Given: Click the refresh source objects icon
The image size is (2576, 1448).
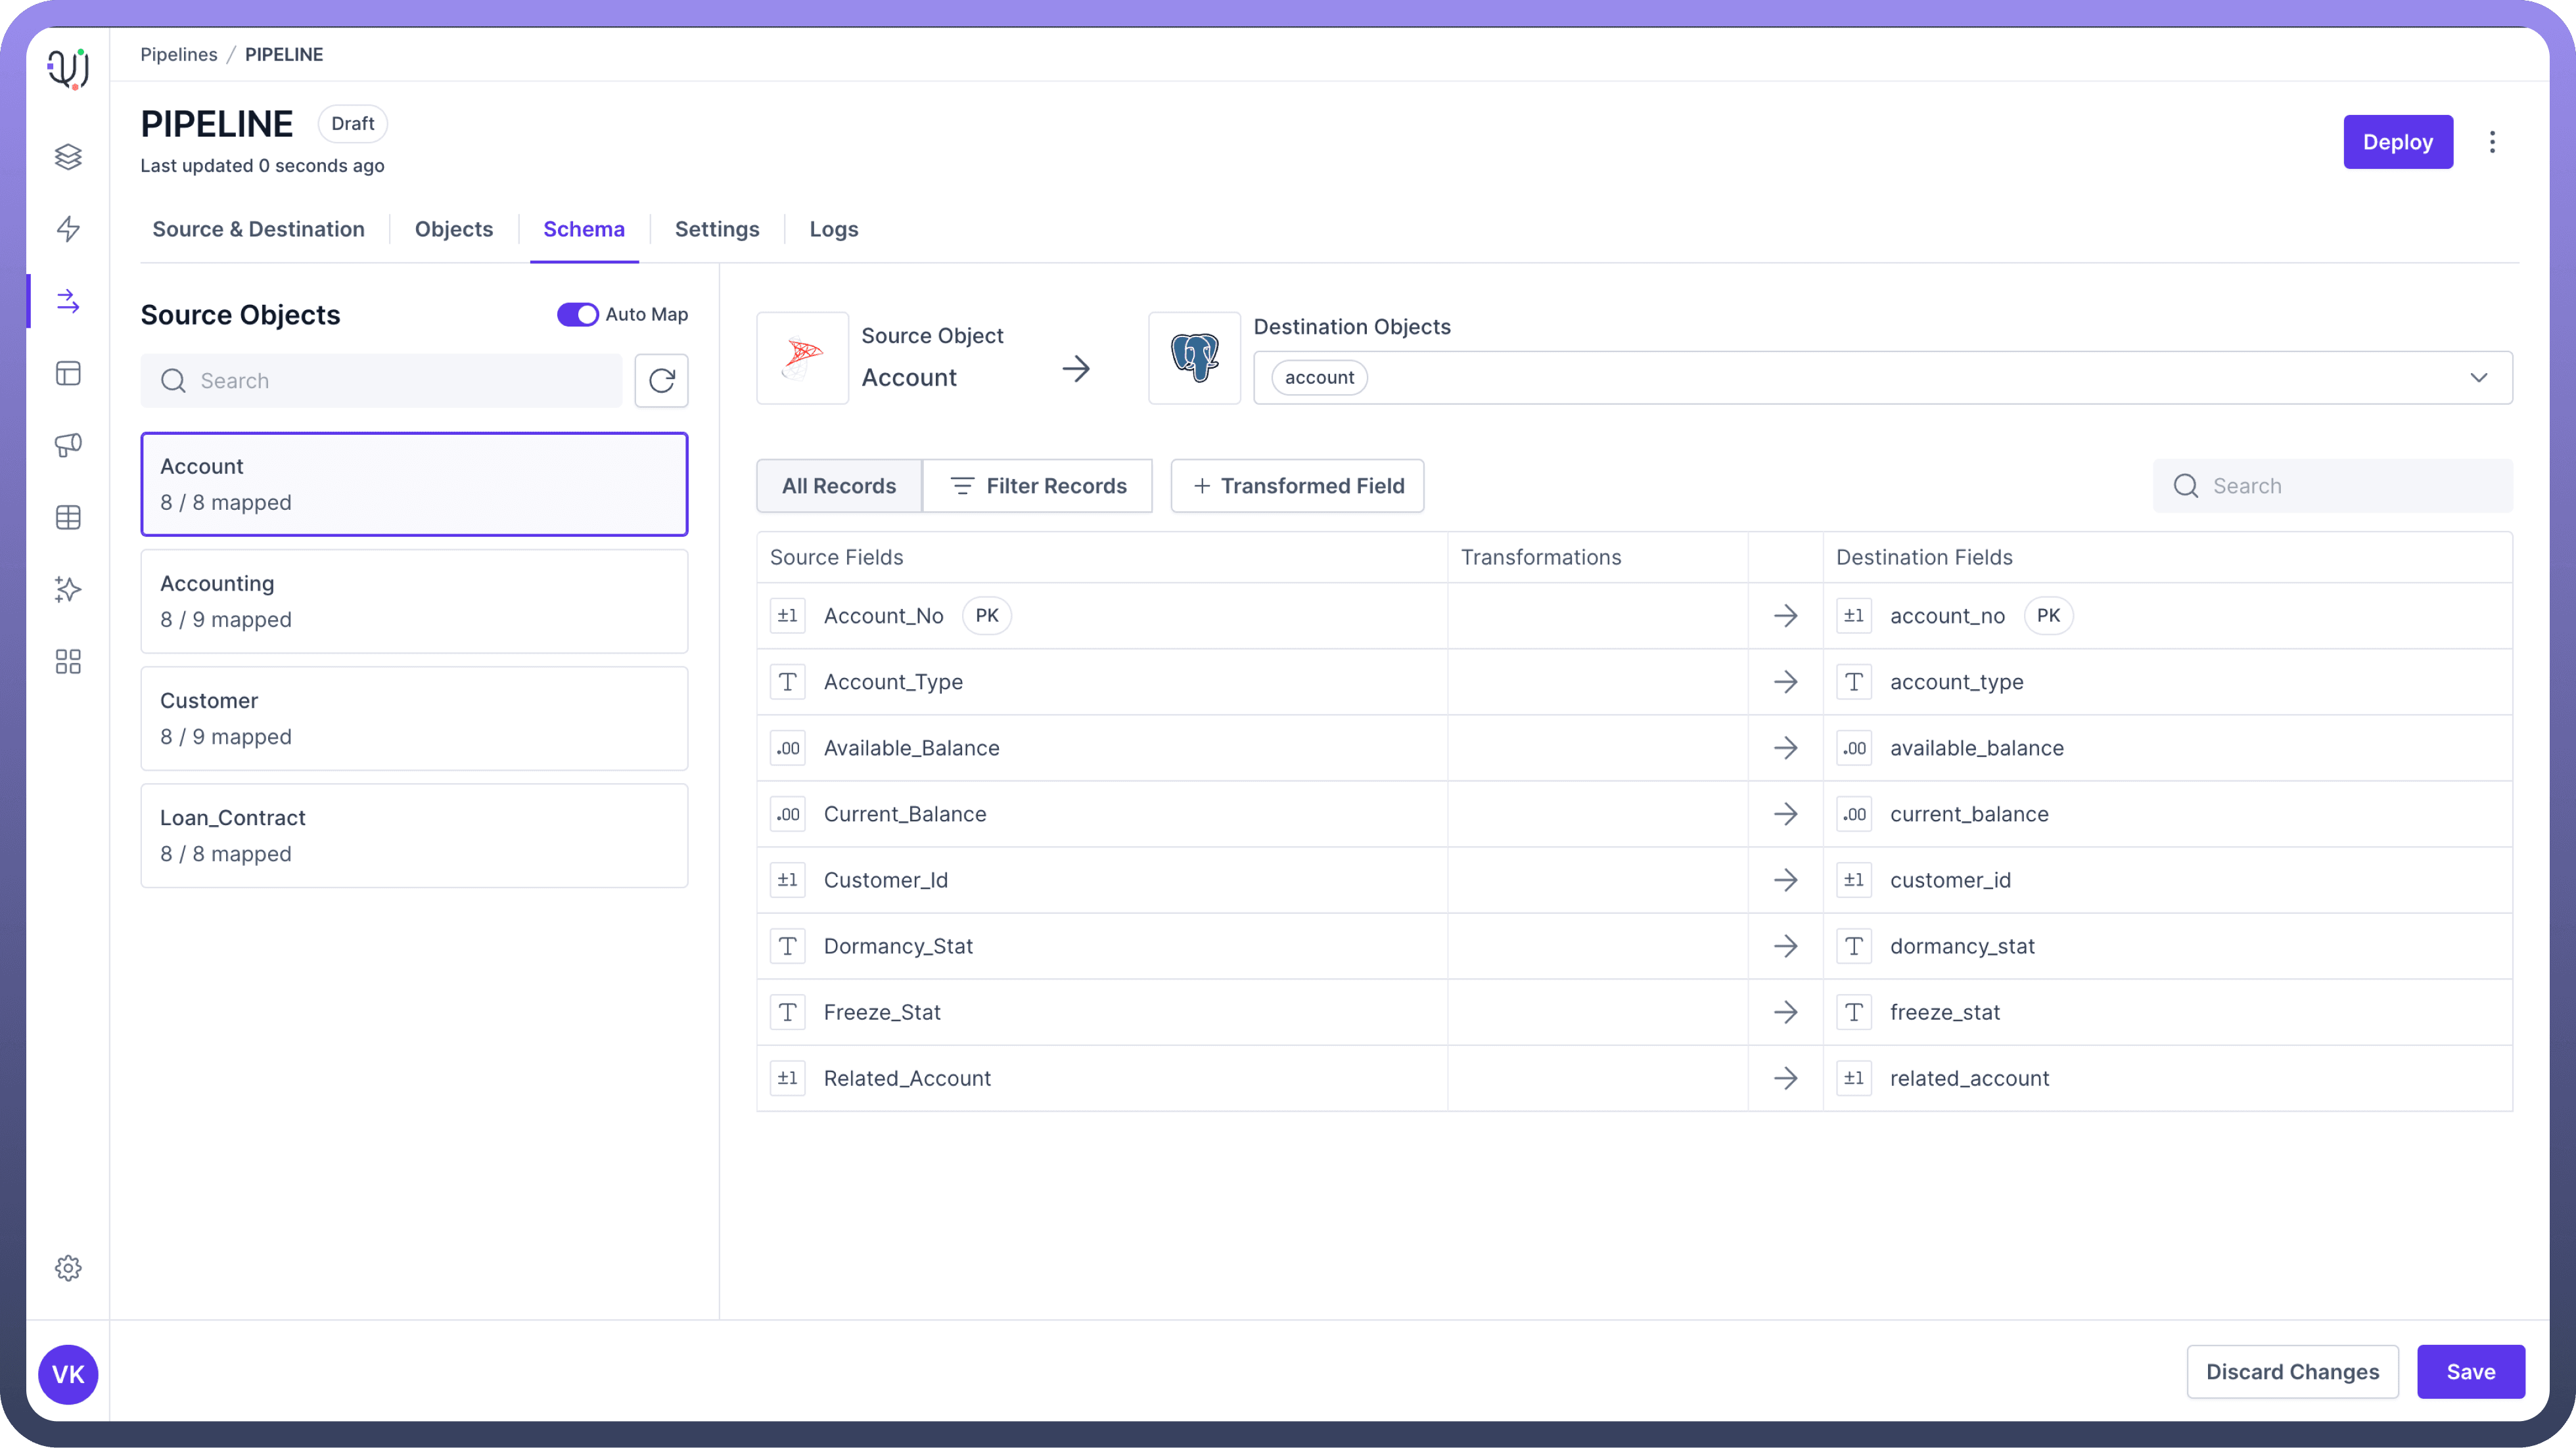Looking at the screenshot, I should pyautogui.click(x=661, y=380).
